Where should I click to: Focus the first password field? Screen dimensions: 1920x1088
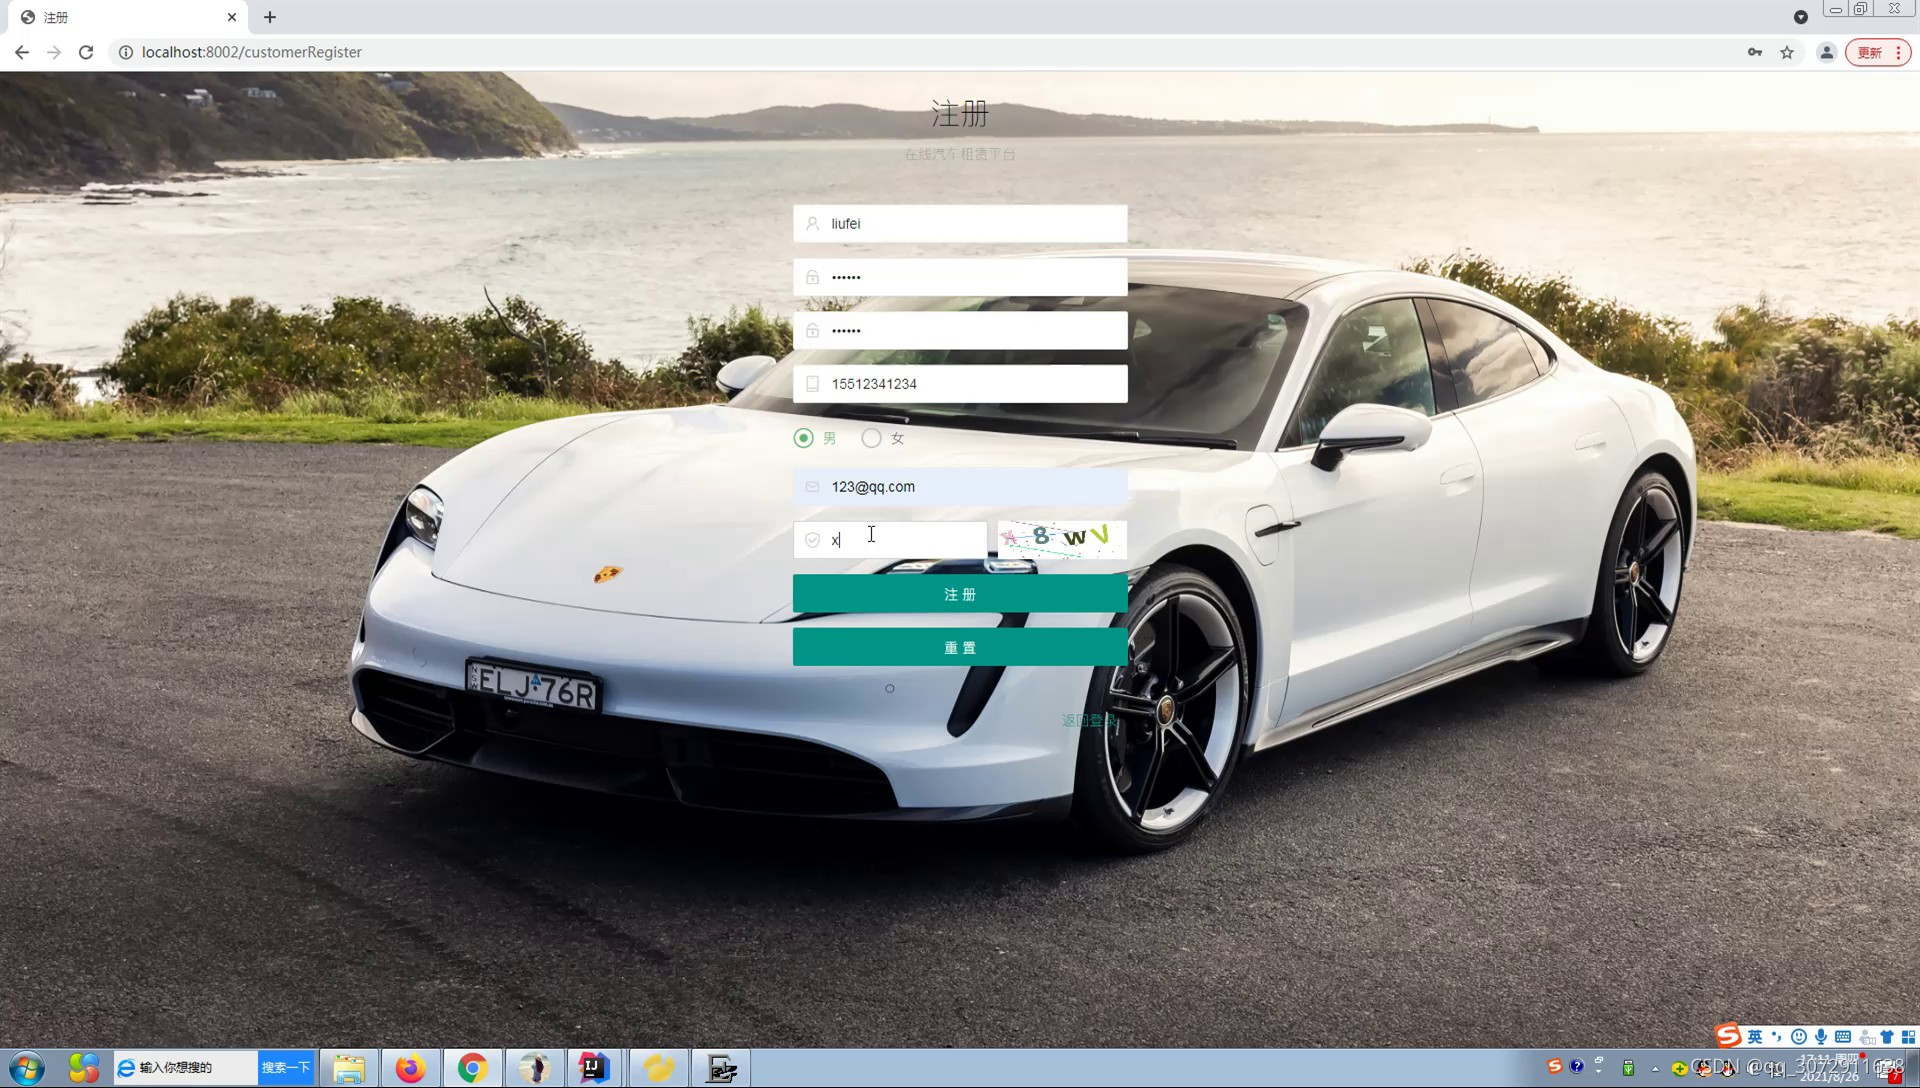click(960, 277)
